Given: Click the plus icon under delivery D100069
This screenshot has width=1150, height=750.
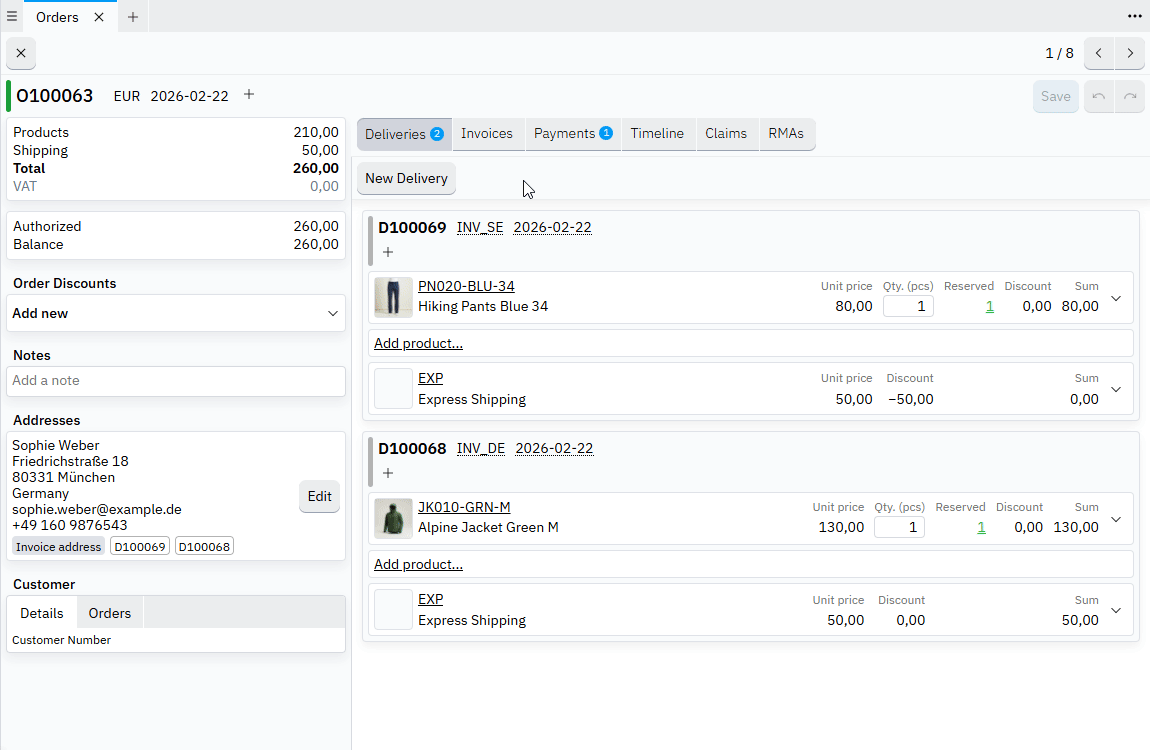Looking at the screenshot, I should 388,252.
